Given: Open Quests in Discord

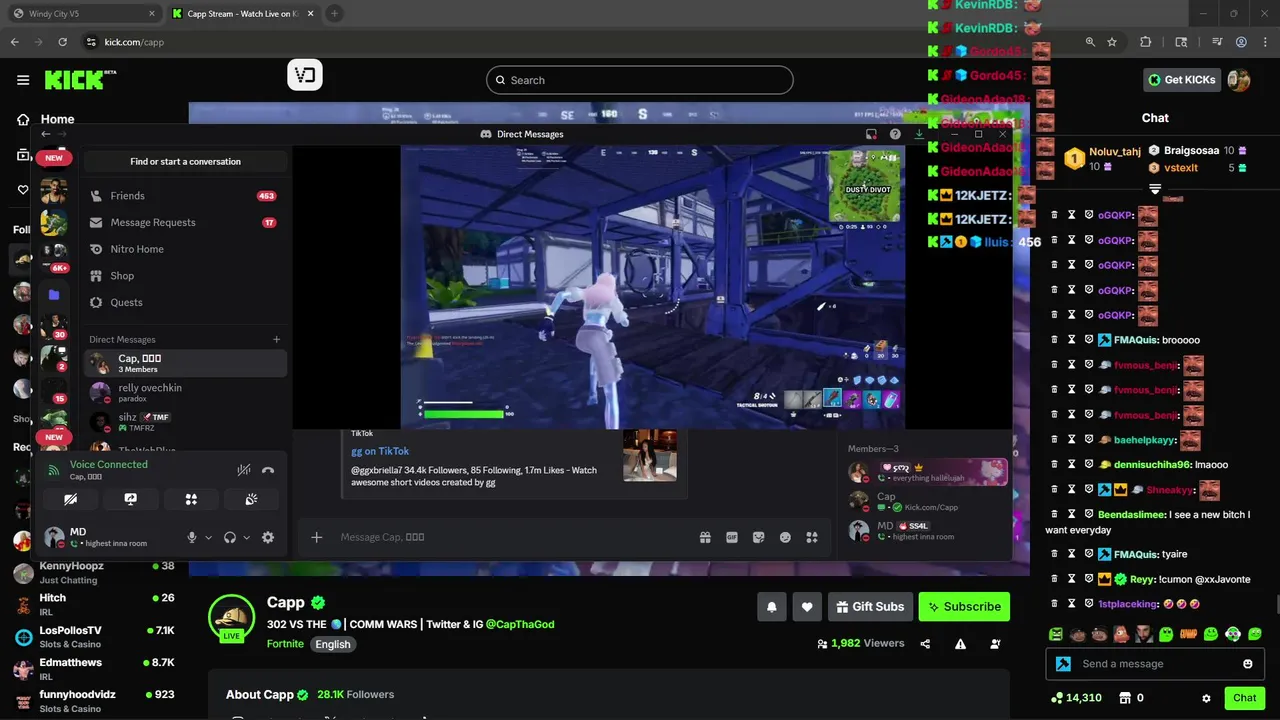Looking at the screenshot, I should [185, 302].
